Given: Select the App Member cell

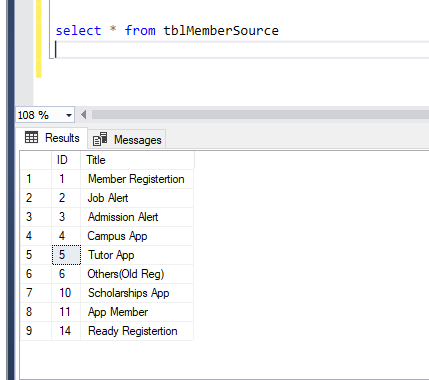Looking at the screenshot, I should click(137, 312).
